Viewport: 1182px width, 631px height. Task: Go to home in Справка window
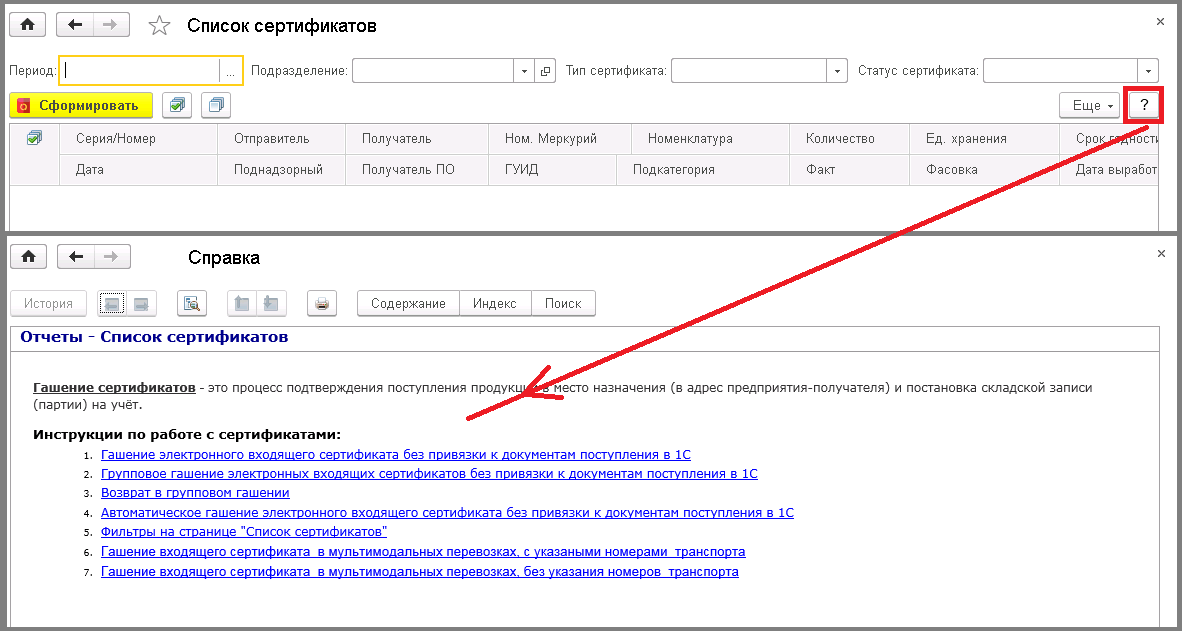coord(28,256)
